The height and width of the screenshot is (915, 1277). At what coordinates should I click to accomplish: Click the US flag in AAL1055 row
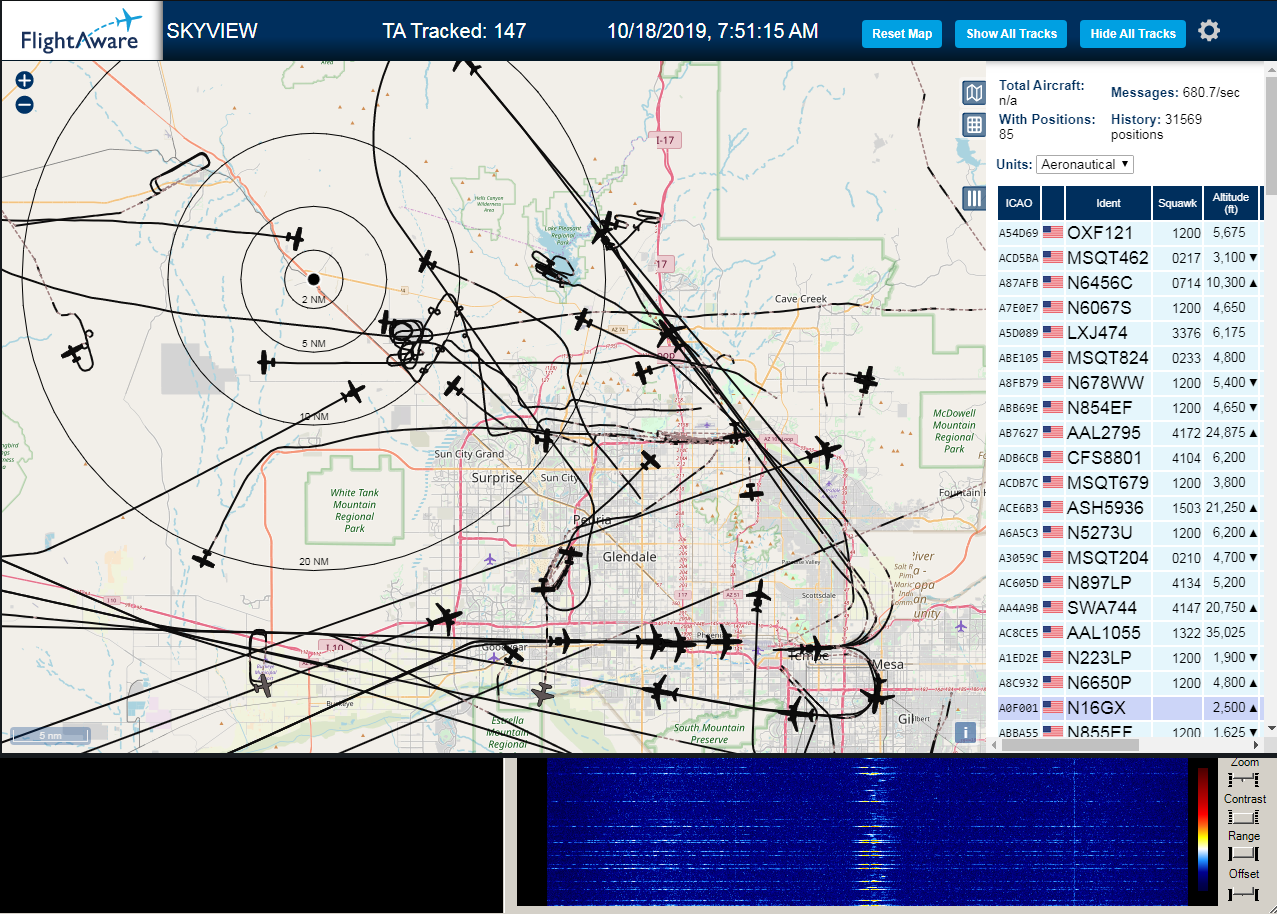[x=1053, y=632]
